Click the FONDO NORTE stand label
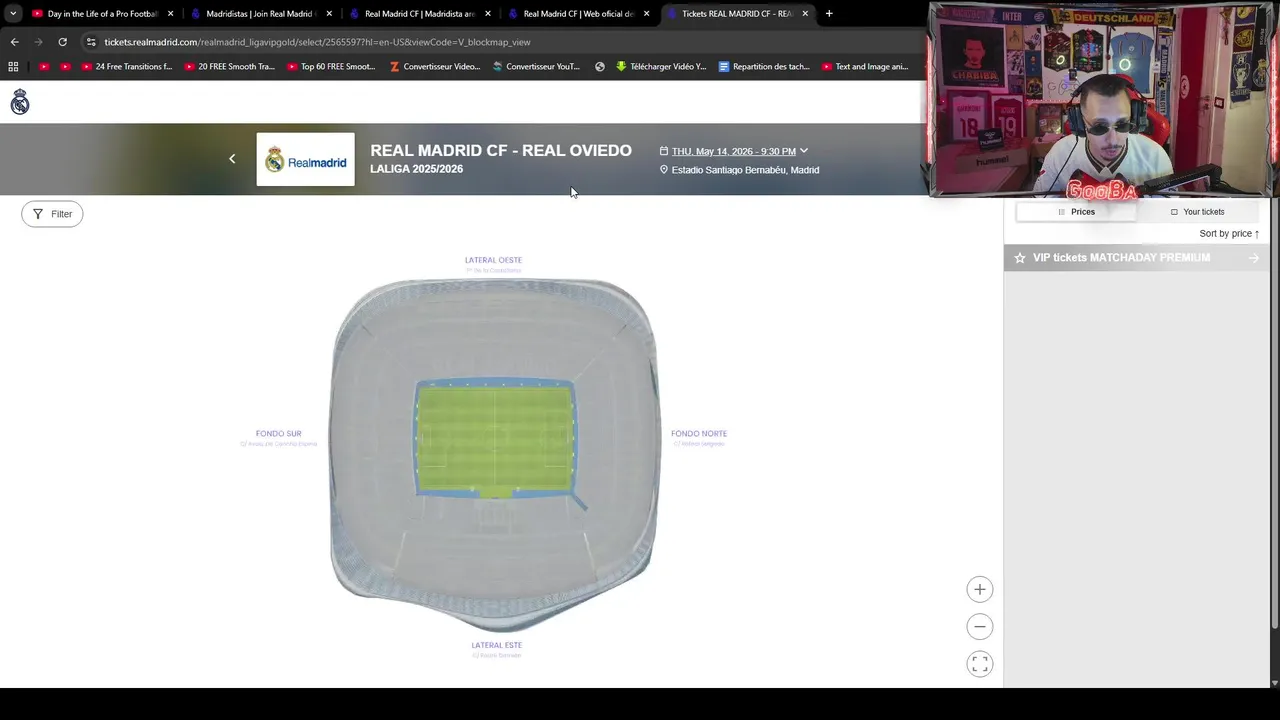 click(x=699, y=434)
